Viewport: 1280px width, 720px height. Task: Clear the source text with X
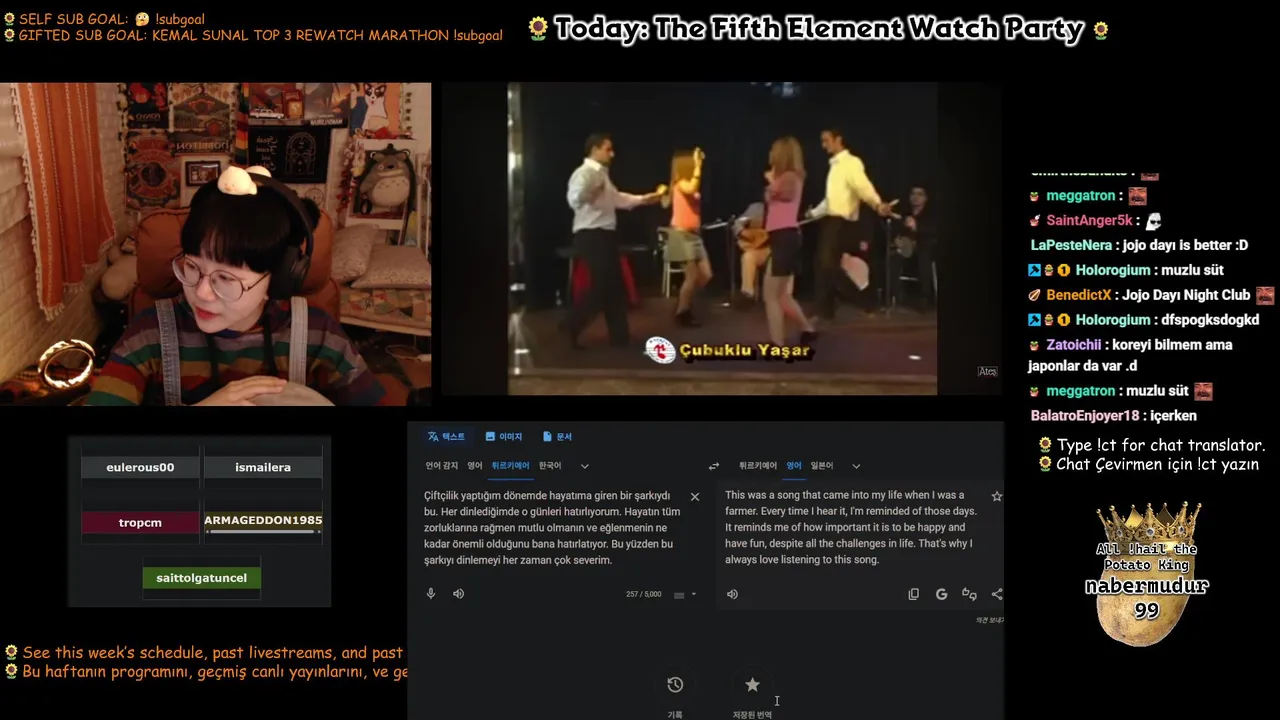click(695, 496)
